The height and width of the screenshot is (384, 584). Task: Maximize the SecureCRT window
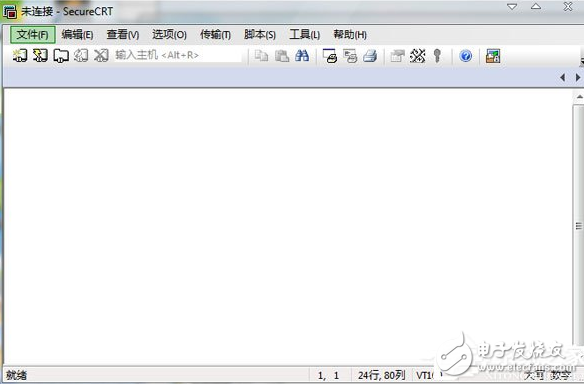tap(536, 6)
